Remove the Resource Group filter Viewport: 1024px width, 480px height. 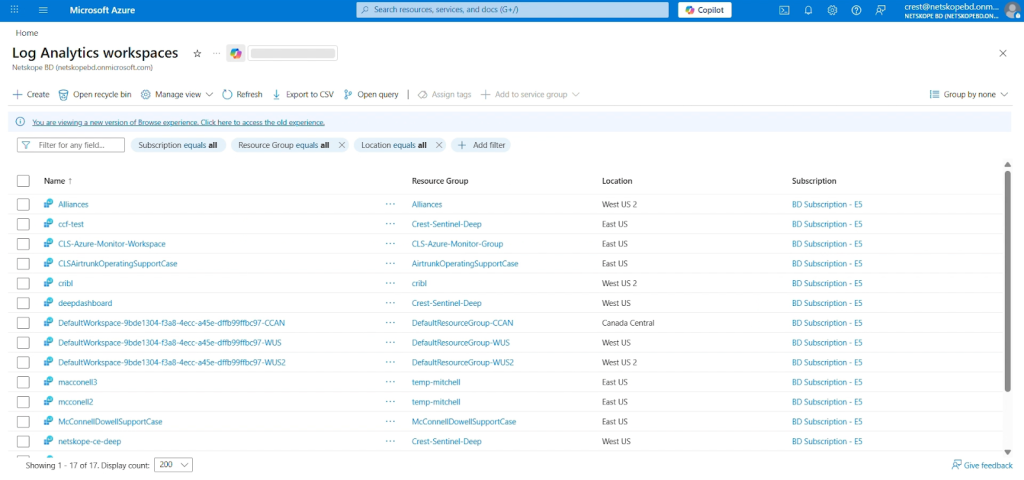(341, 146)
